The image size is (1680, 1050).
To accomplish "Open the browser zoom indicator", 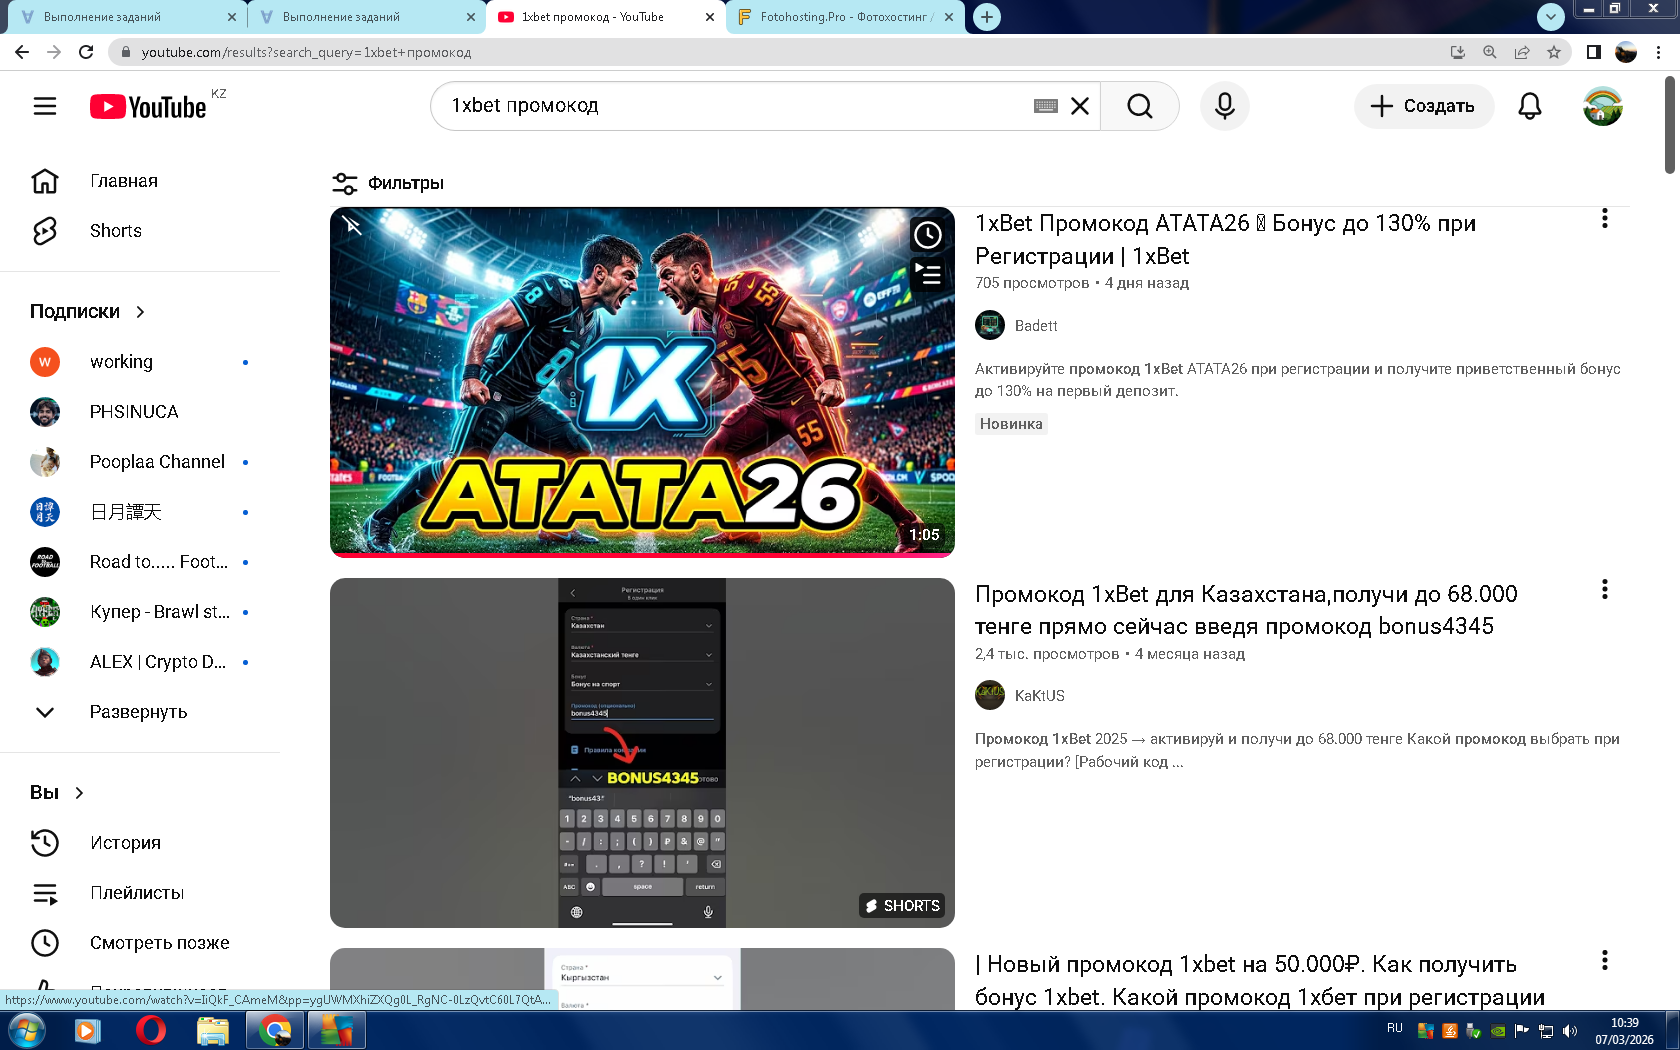I will 1490,52.
